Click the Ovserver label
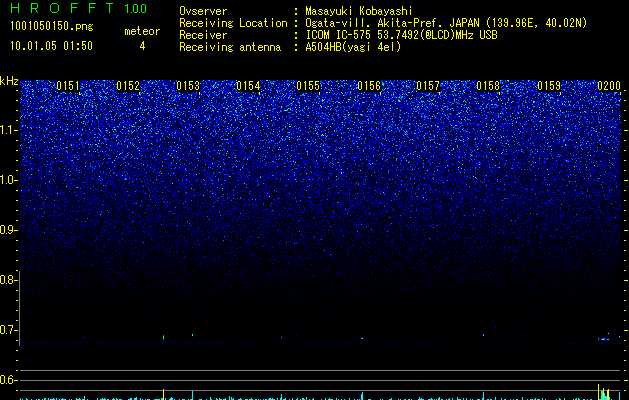The image size is (629, 400). click(x=203, y=11)
